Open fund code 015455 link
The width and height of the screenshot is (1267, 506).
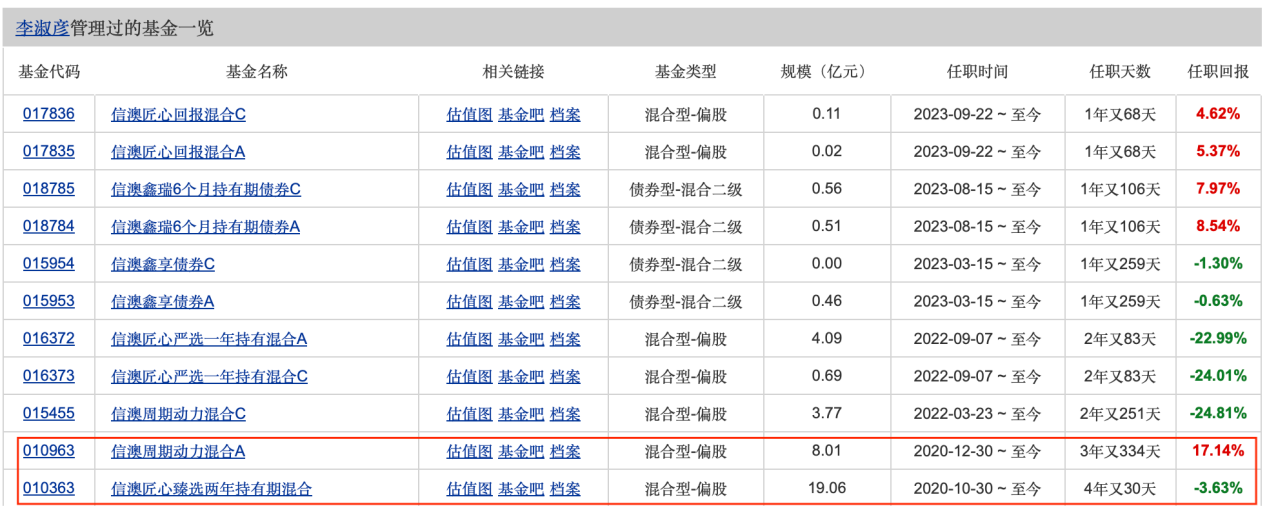coord(49,414)
